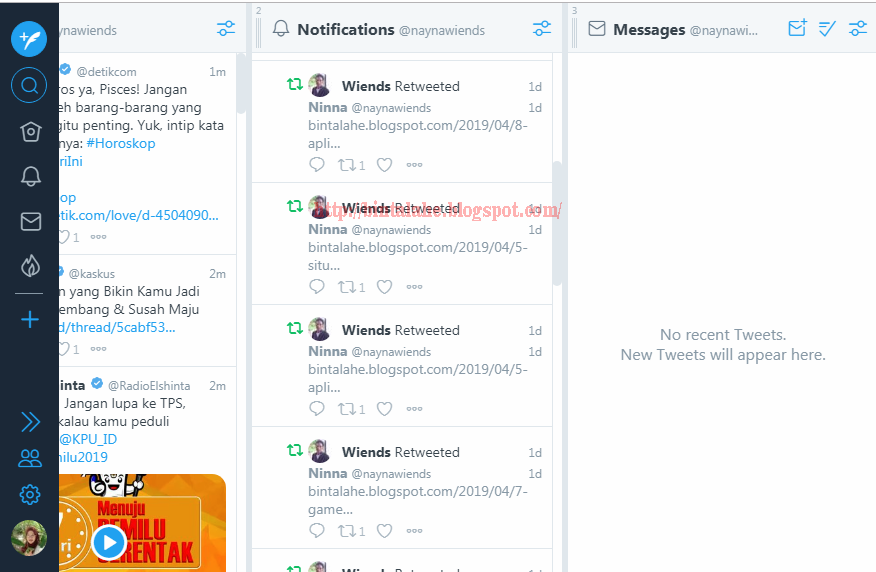Viewport: 876px width, 572px height.
Task: Like the 2019/04/8-apli tweet
Action: point(384,165)
